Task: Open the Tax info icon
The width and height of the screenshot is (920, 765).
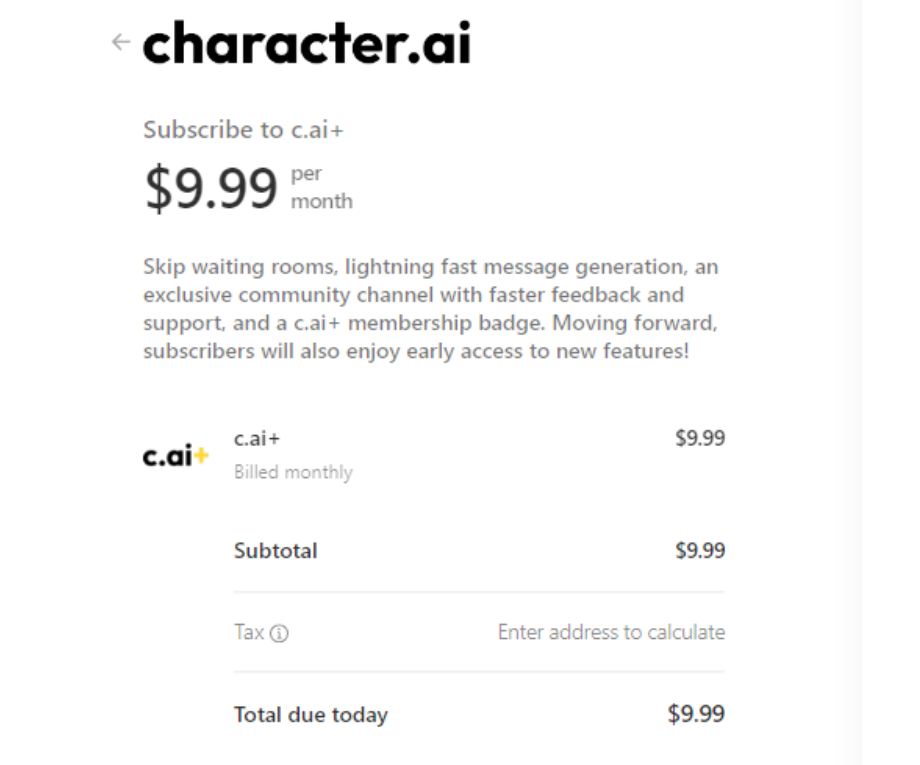Action: [x=279, y=633]
